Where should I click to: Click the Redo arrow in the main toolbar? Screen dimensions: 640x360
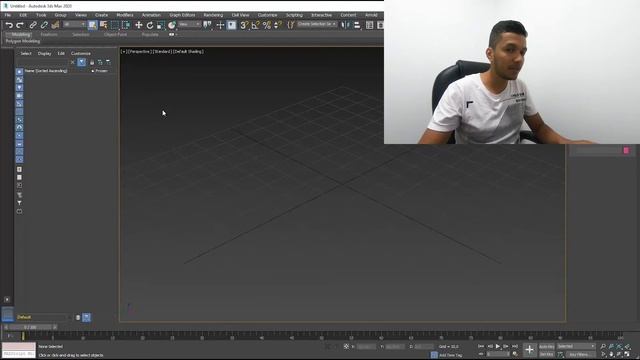tap(20, 25)
